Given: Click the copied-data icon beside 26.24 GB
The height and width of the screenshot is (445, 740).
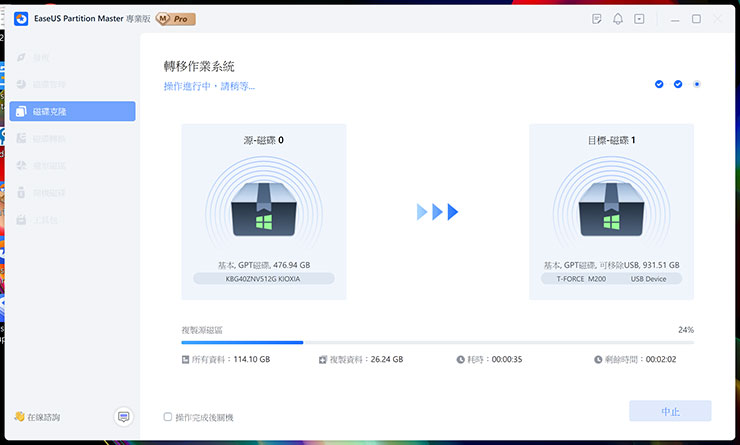Looking at the screenshot, I should (x=323, y=360).
